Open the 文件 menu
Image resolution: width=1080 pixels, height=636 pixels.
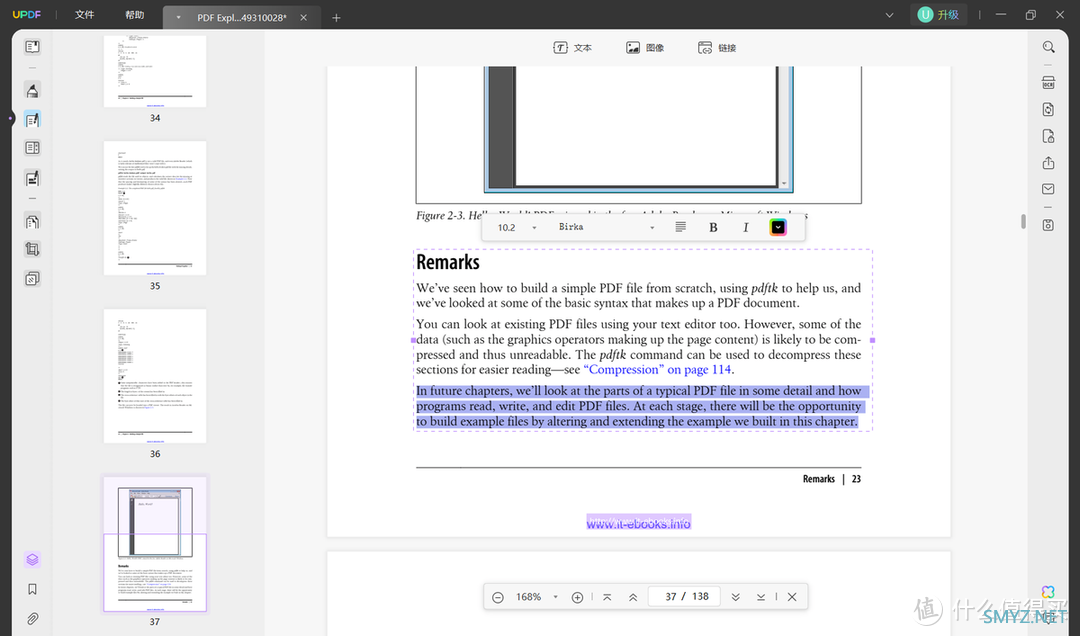click(85, 15)
